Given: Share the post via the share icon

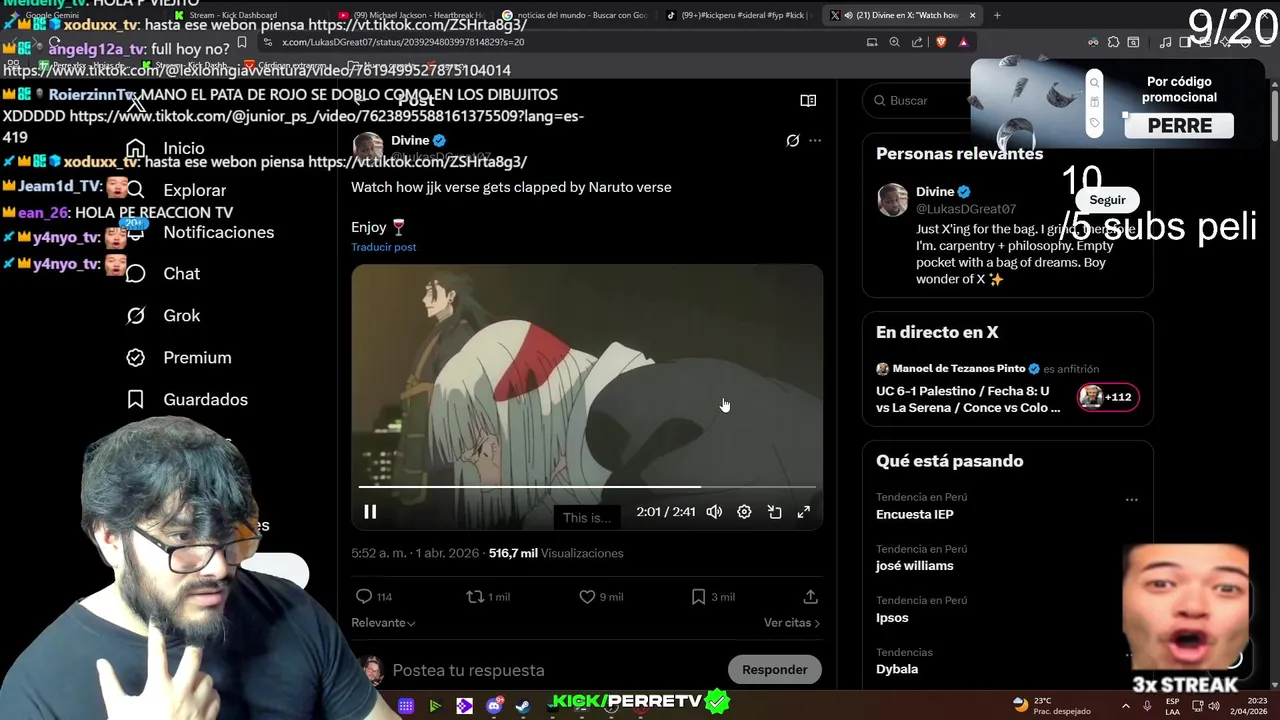Looking at the screenshot, I should coord(810,597).
